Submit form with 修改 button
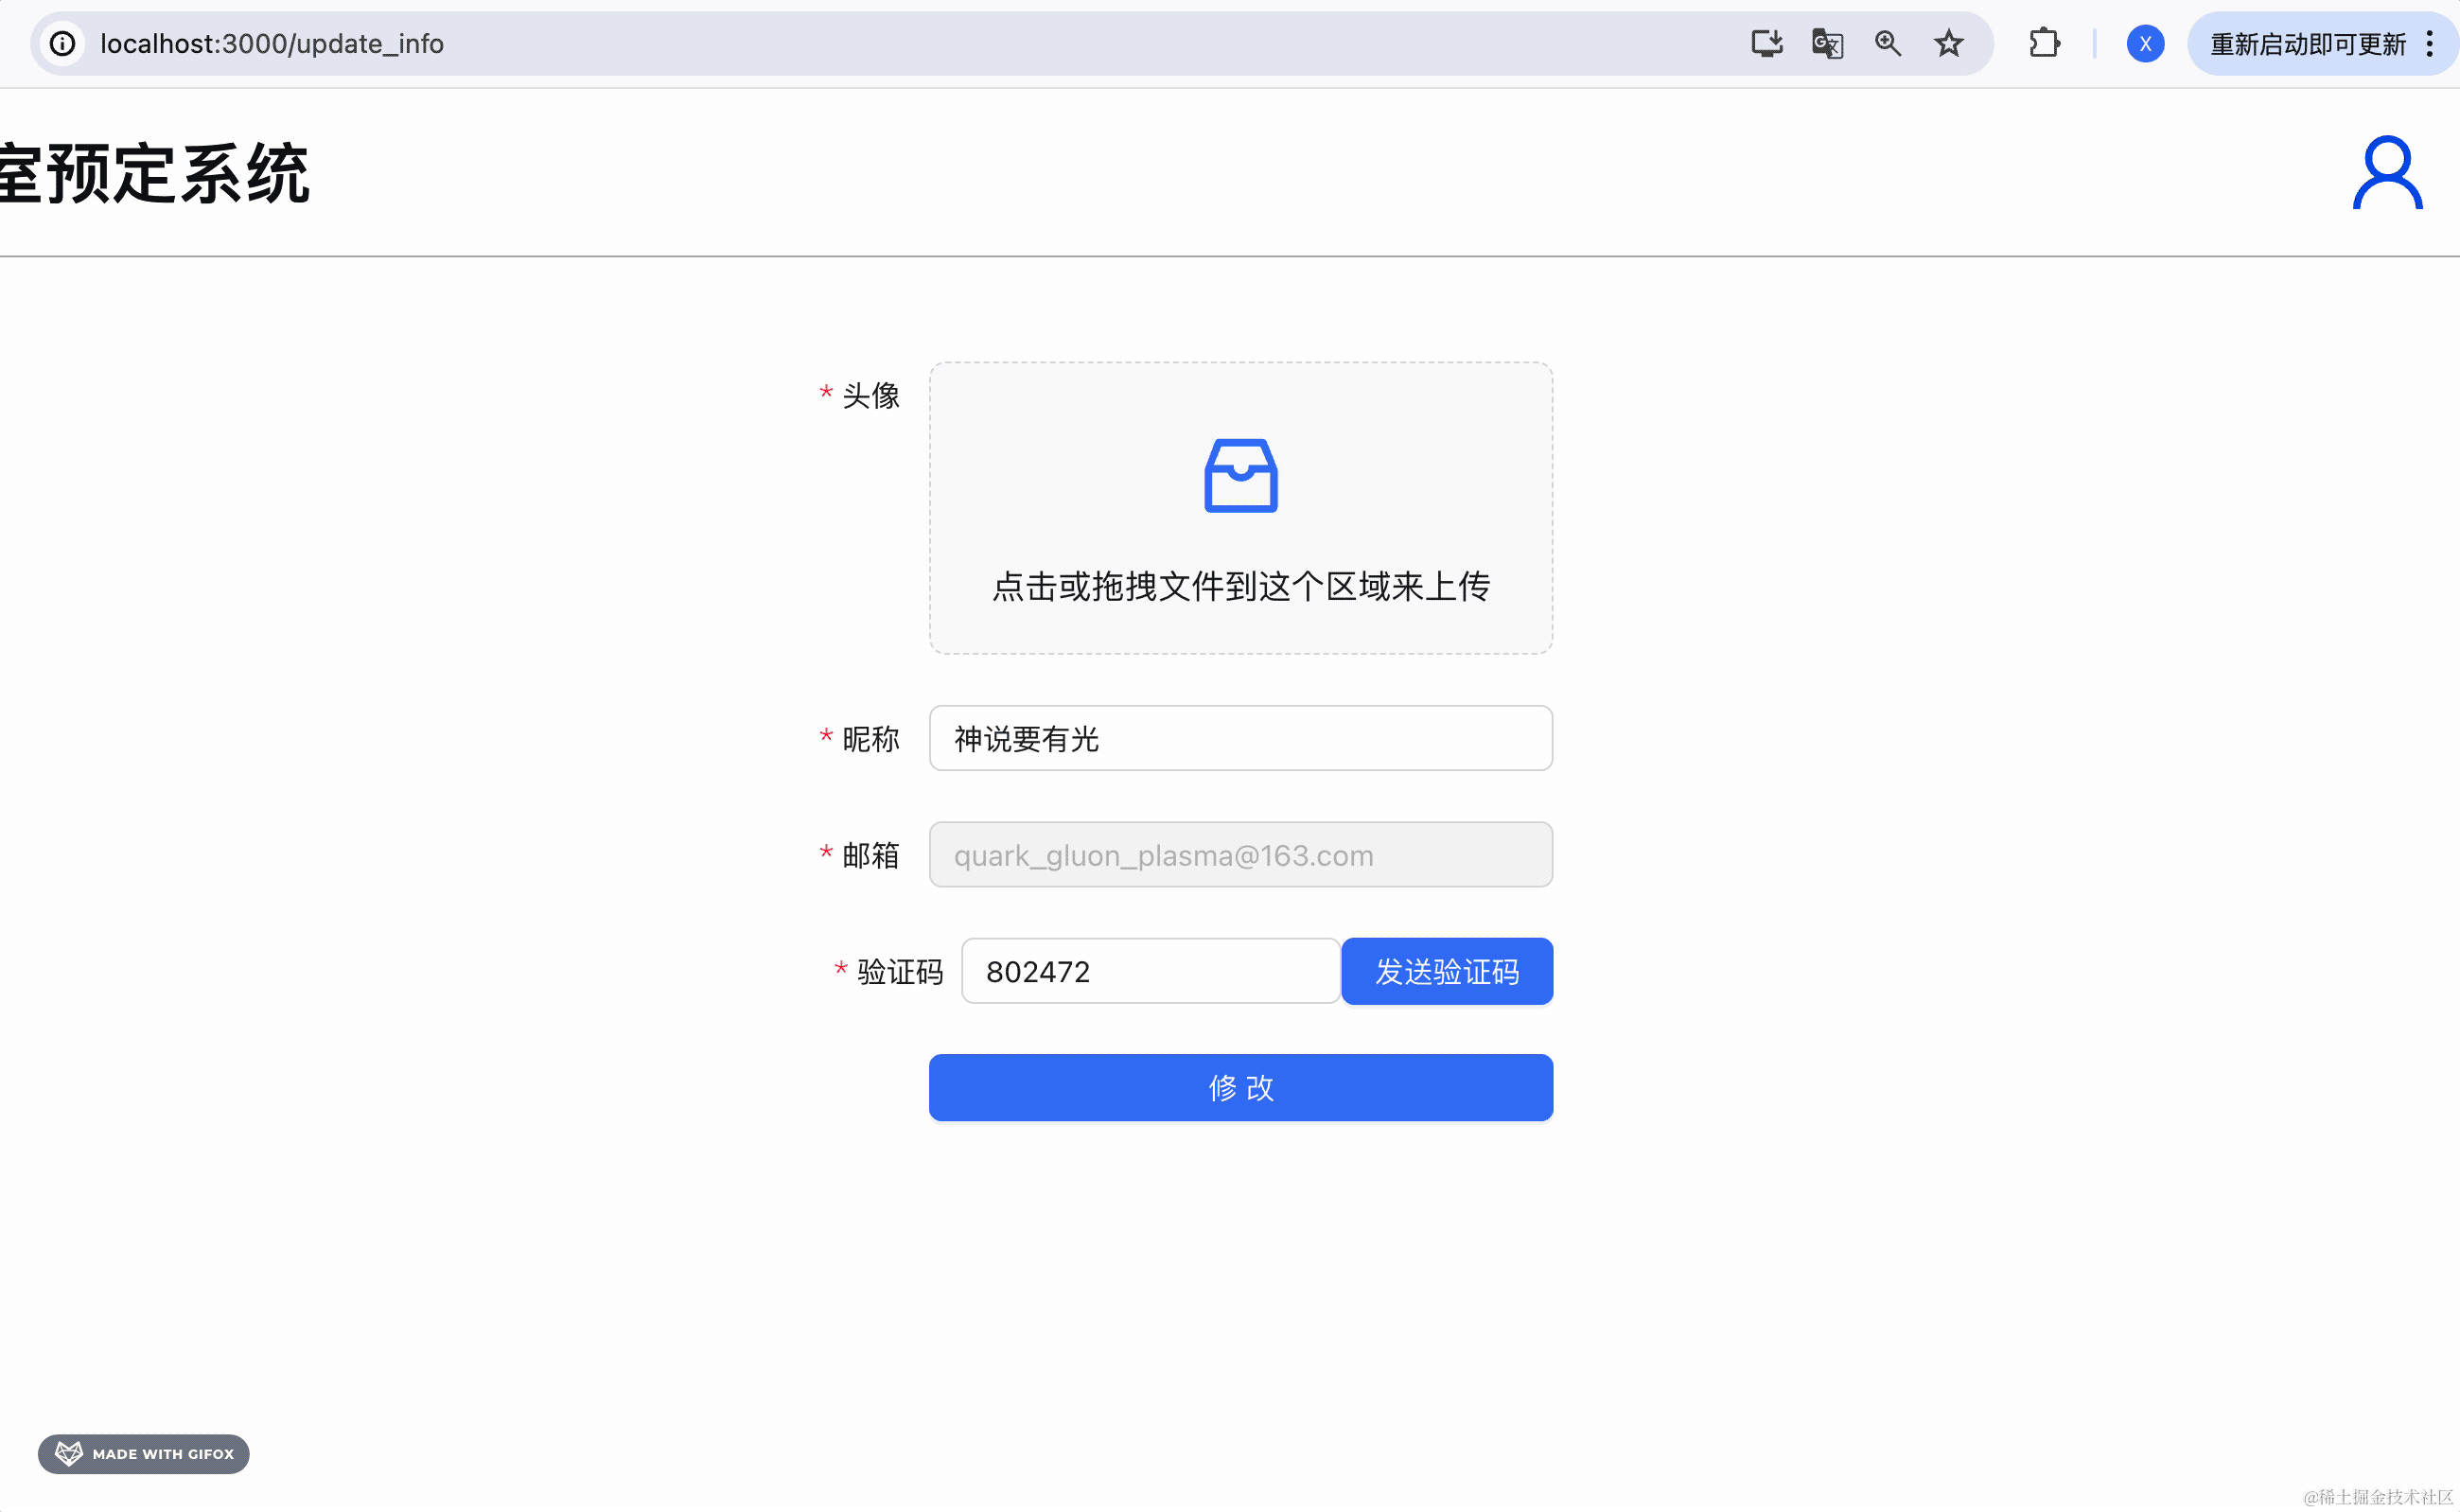The image size is (2460, 1512). pos(1240,1087)
